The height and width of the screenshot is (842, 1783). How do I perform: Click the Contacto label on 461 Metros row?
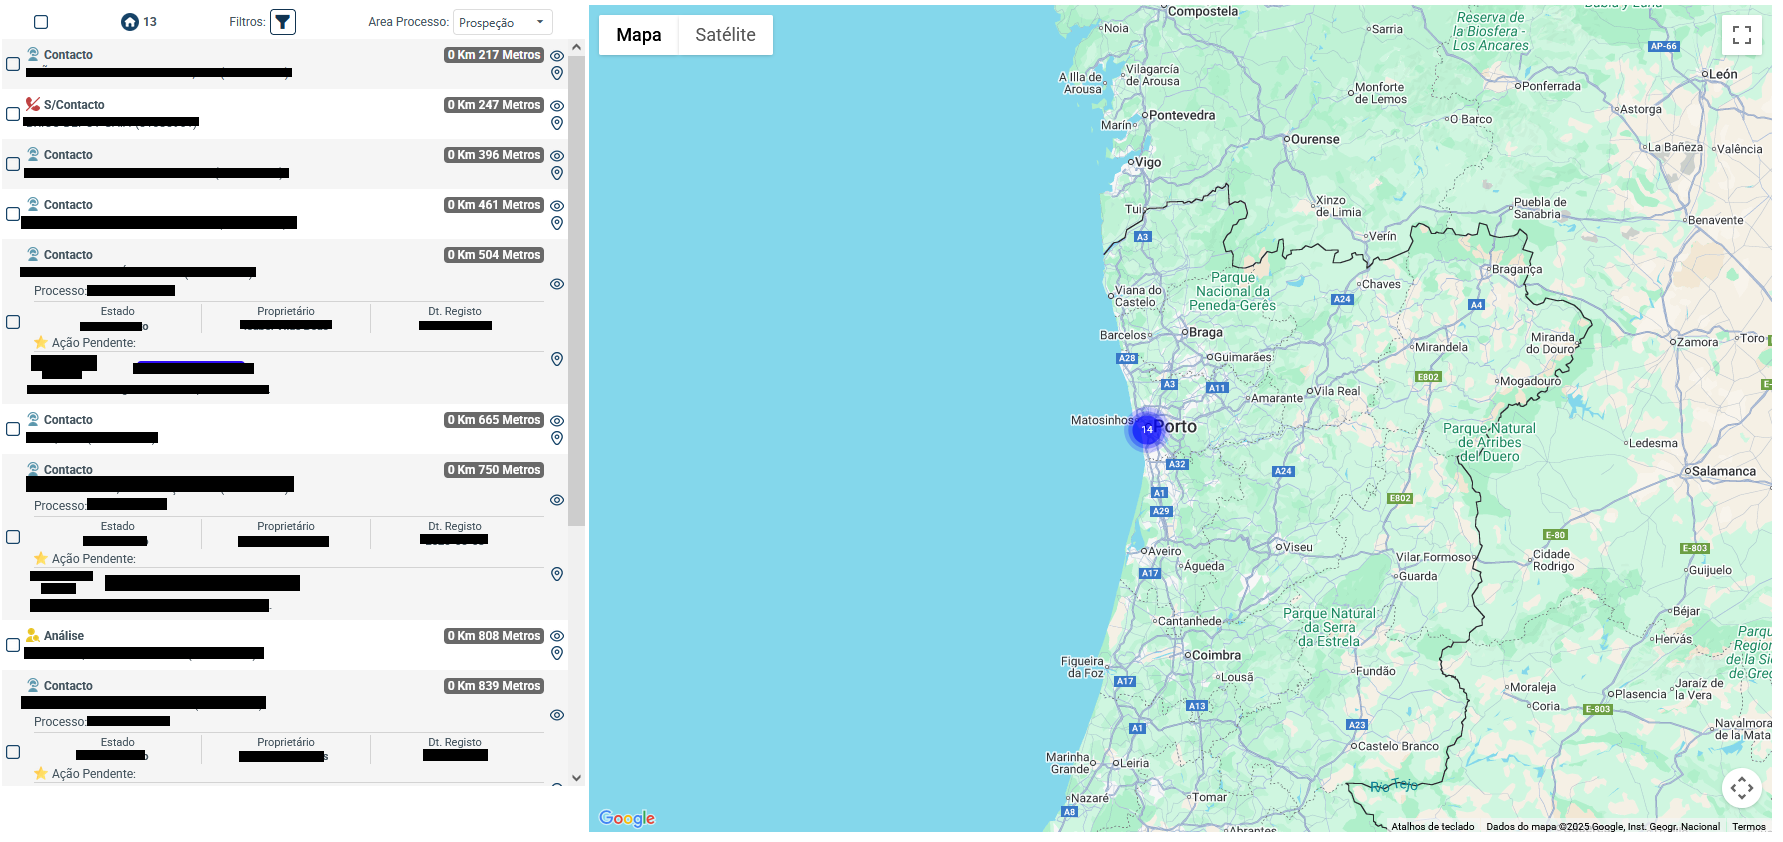click(x=68, y=205)
